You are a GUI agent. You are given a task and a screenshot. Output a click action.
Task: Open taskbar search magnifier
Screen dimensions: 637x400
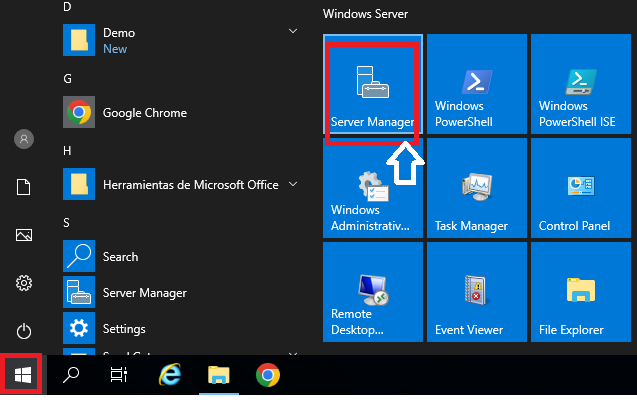[x=71, y=374]
